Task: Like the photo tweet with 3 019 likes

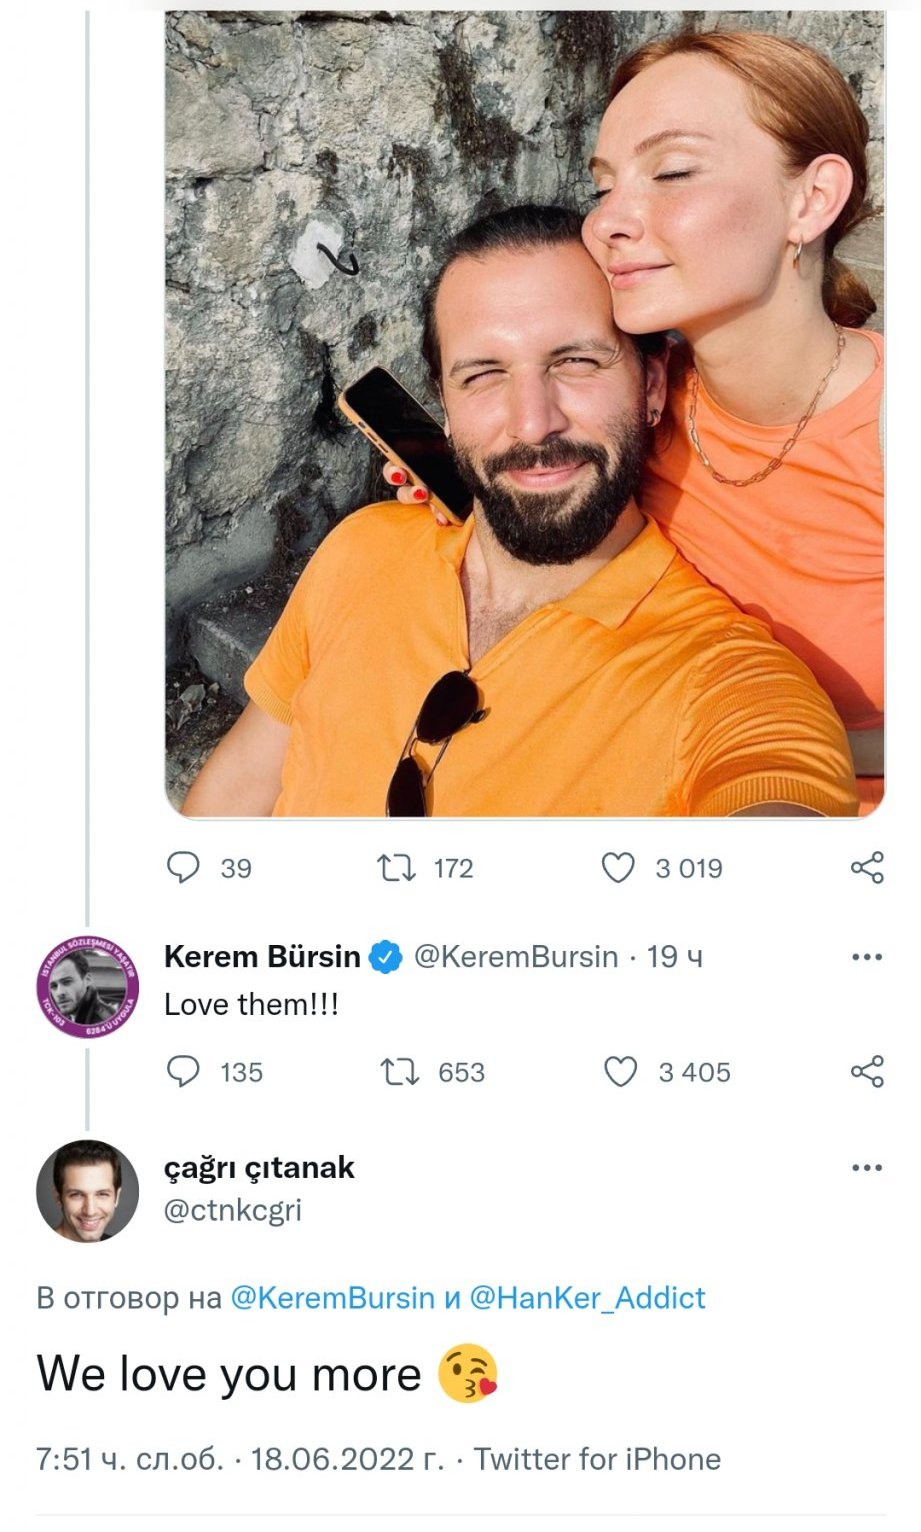Action: (618, 867)
